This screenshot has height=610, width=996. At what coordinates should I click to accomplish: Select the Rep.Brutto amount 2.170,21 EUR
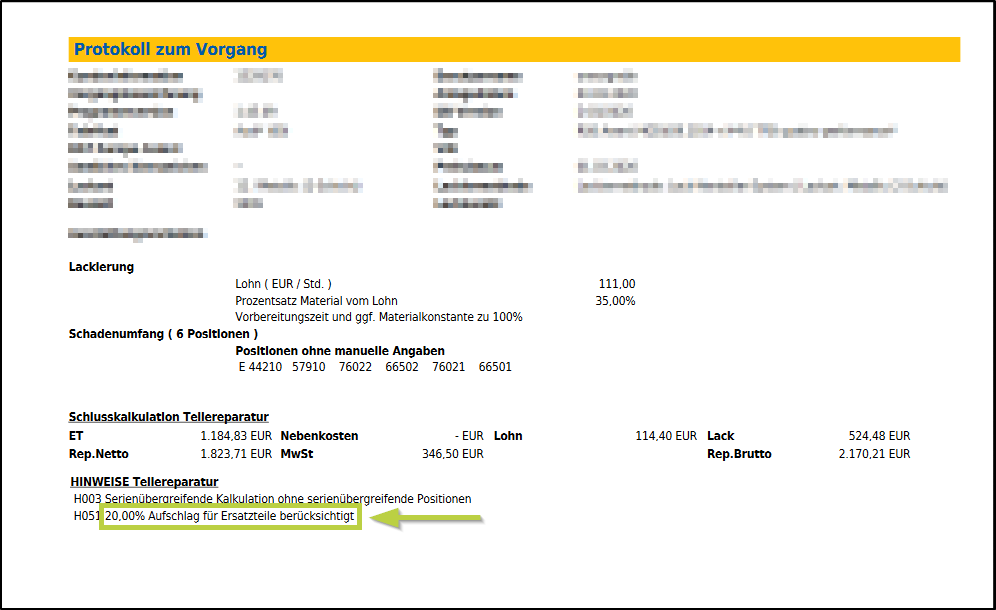[x=873, y=454]
